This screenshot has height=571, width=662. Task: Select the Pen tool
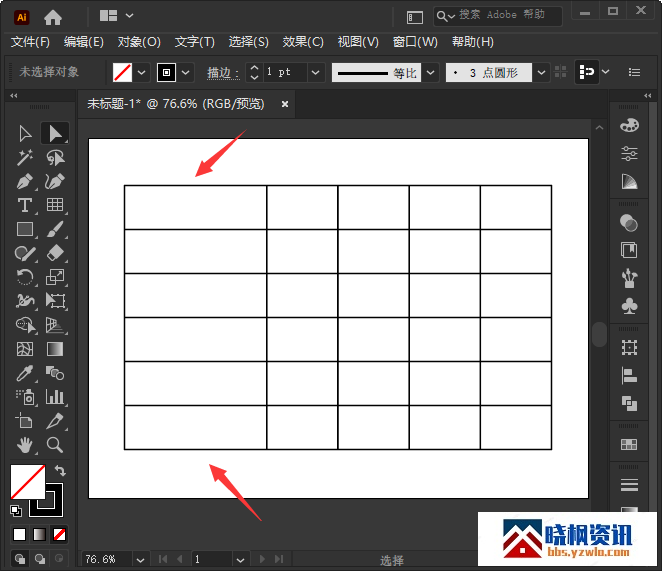(25, 181)
